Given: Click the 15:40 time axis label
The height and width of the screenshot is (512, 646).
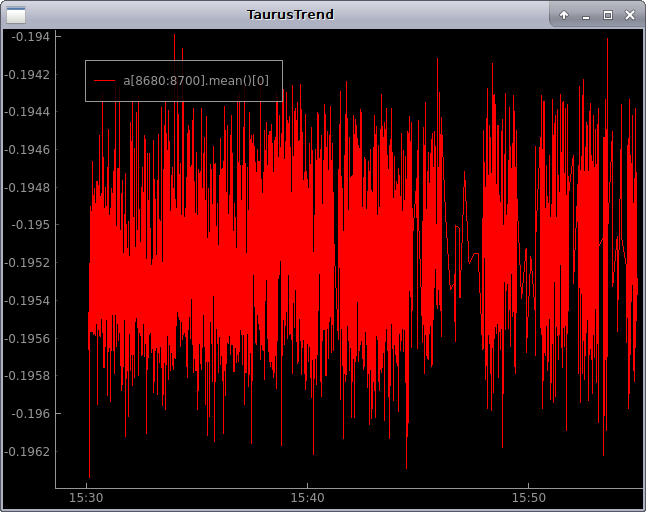Looking at the screenshot, I should (x=307, y=497).
